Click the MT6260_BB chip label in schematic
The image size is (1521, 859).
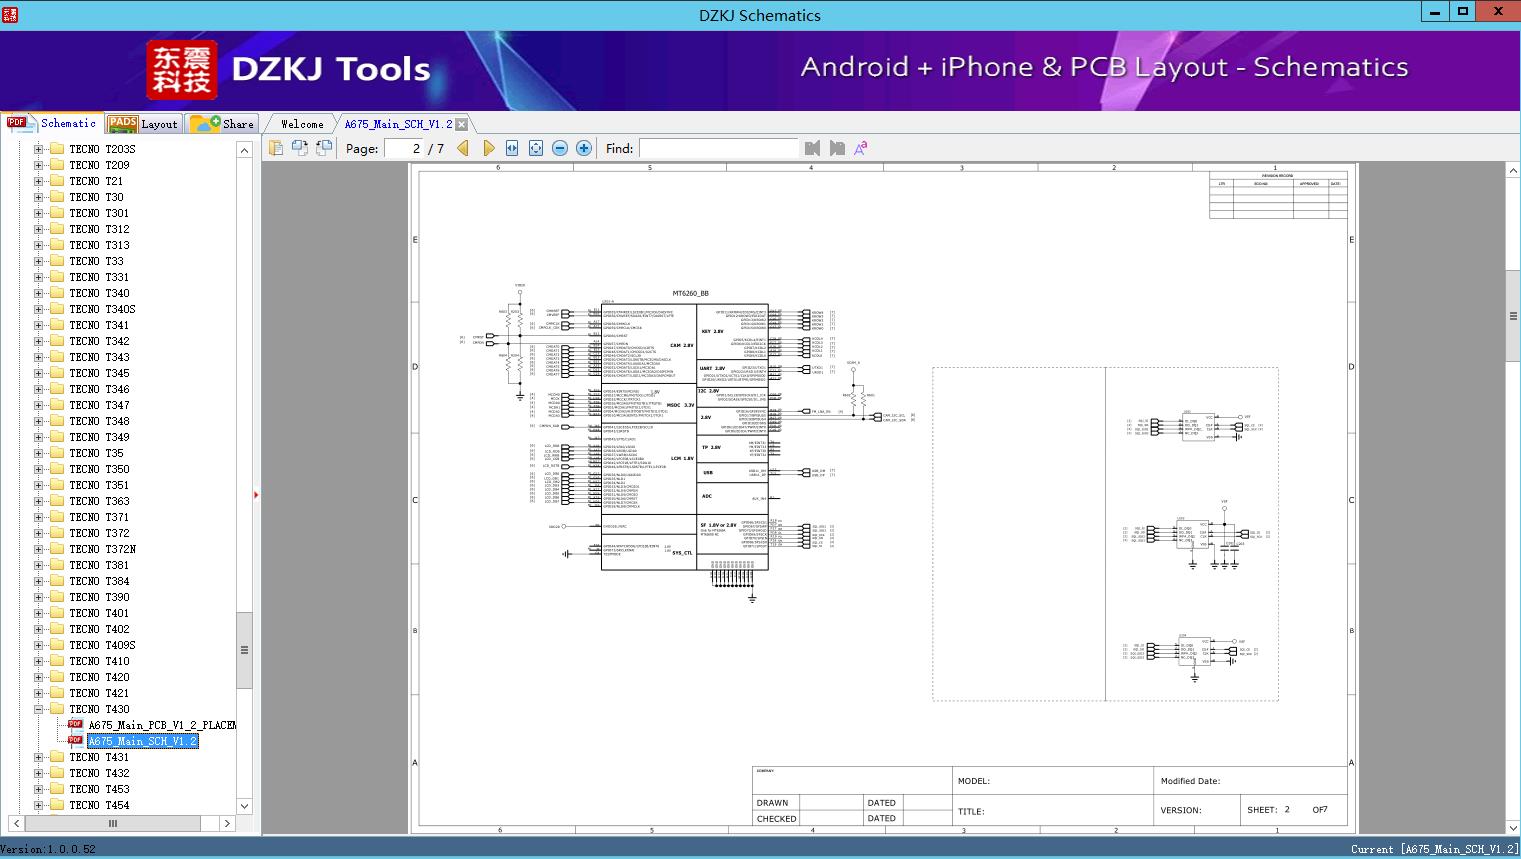click(690, 293)
